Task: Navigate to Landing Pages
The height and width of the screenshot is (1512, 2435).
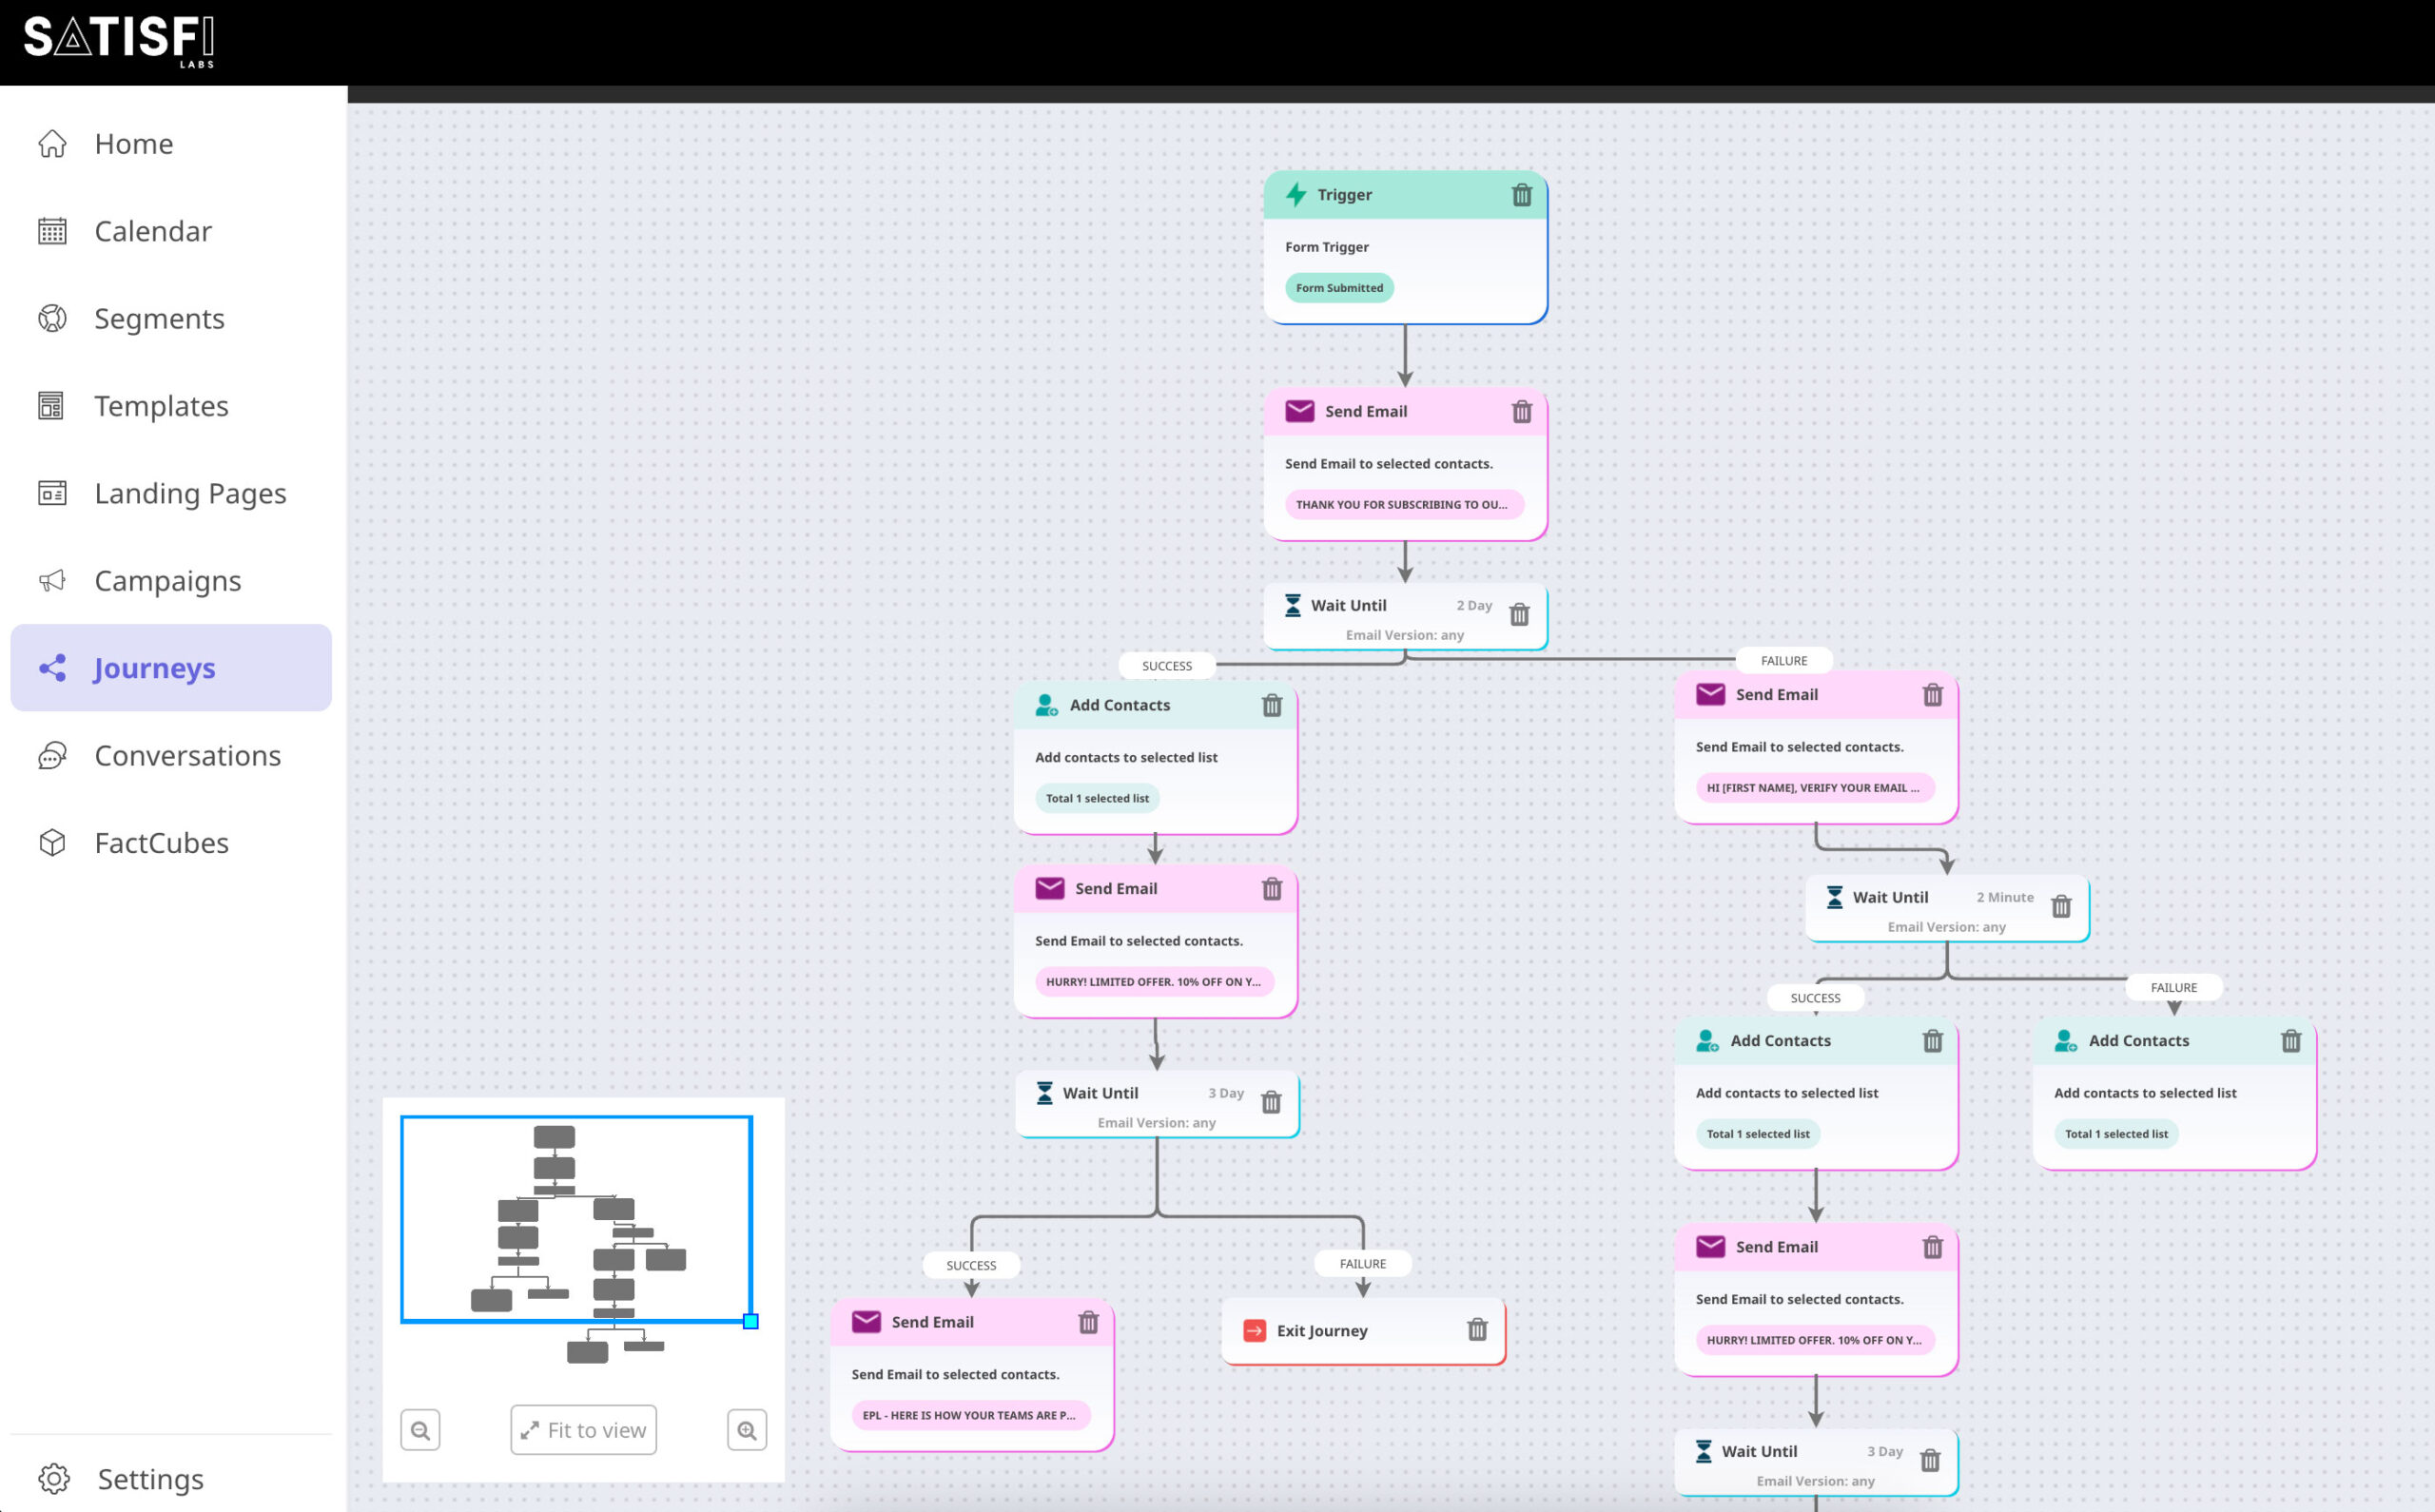Action: coord(171,493)
